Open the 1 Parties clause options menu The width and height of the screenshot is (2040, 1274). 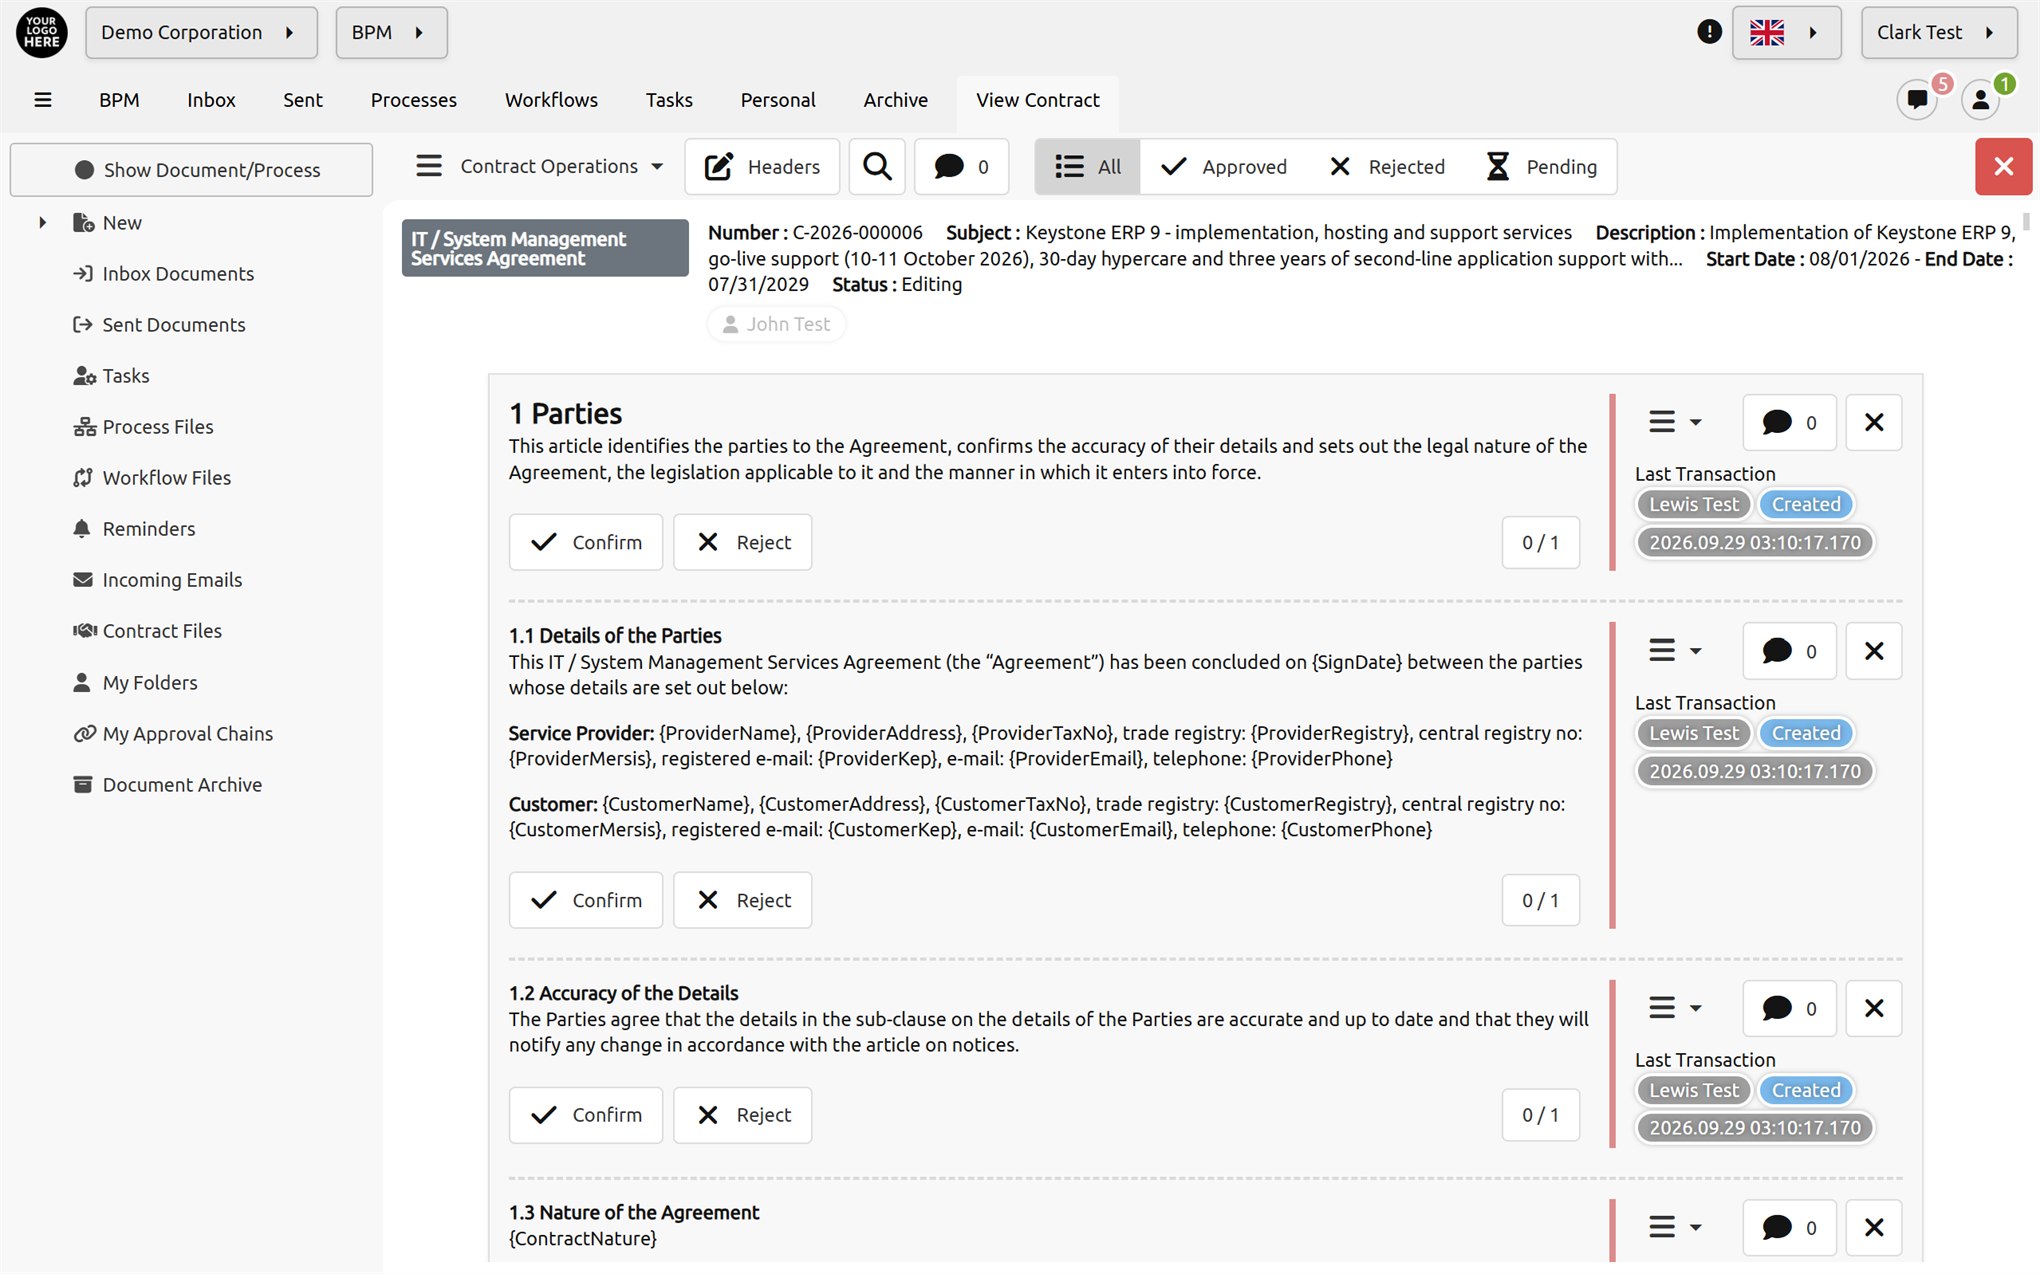click(1675, 422)
